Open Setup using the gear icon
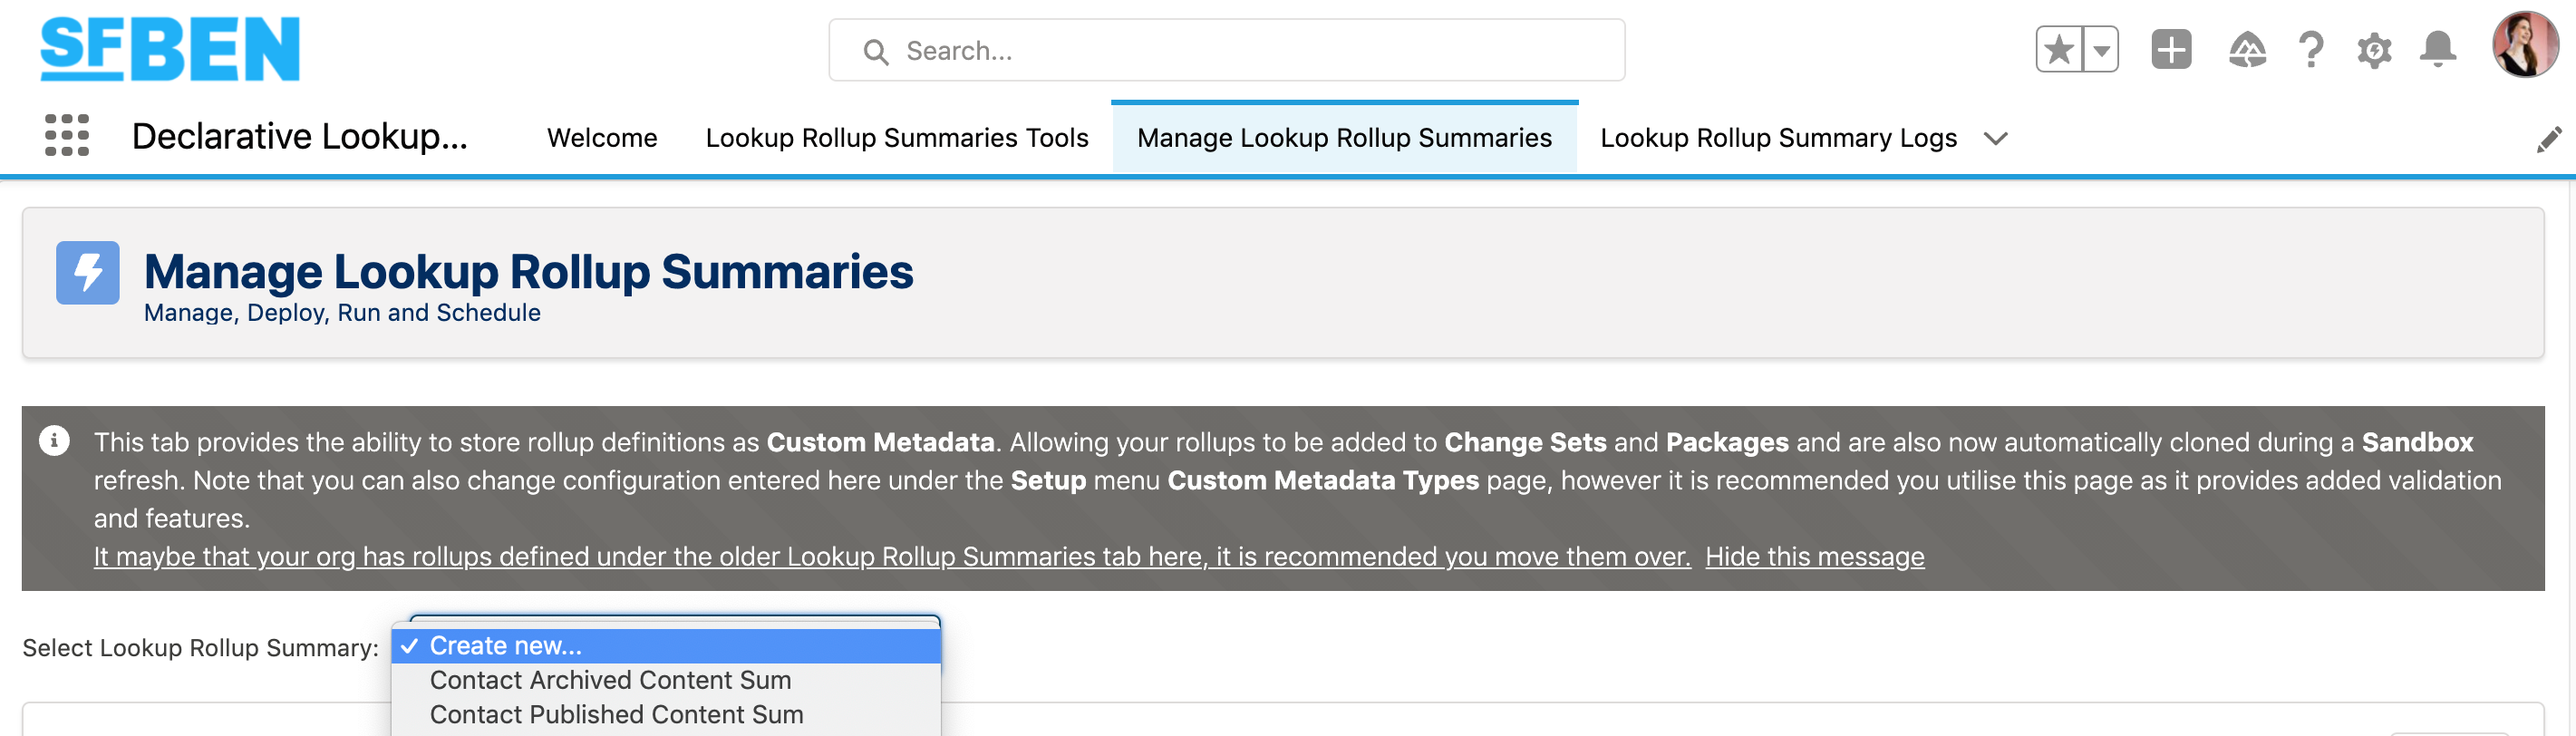Viewport: 2576px width, 736px height. point(2374,49)
